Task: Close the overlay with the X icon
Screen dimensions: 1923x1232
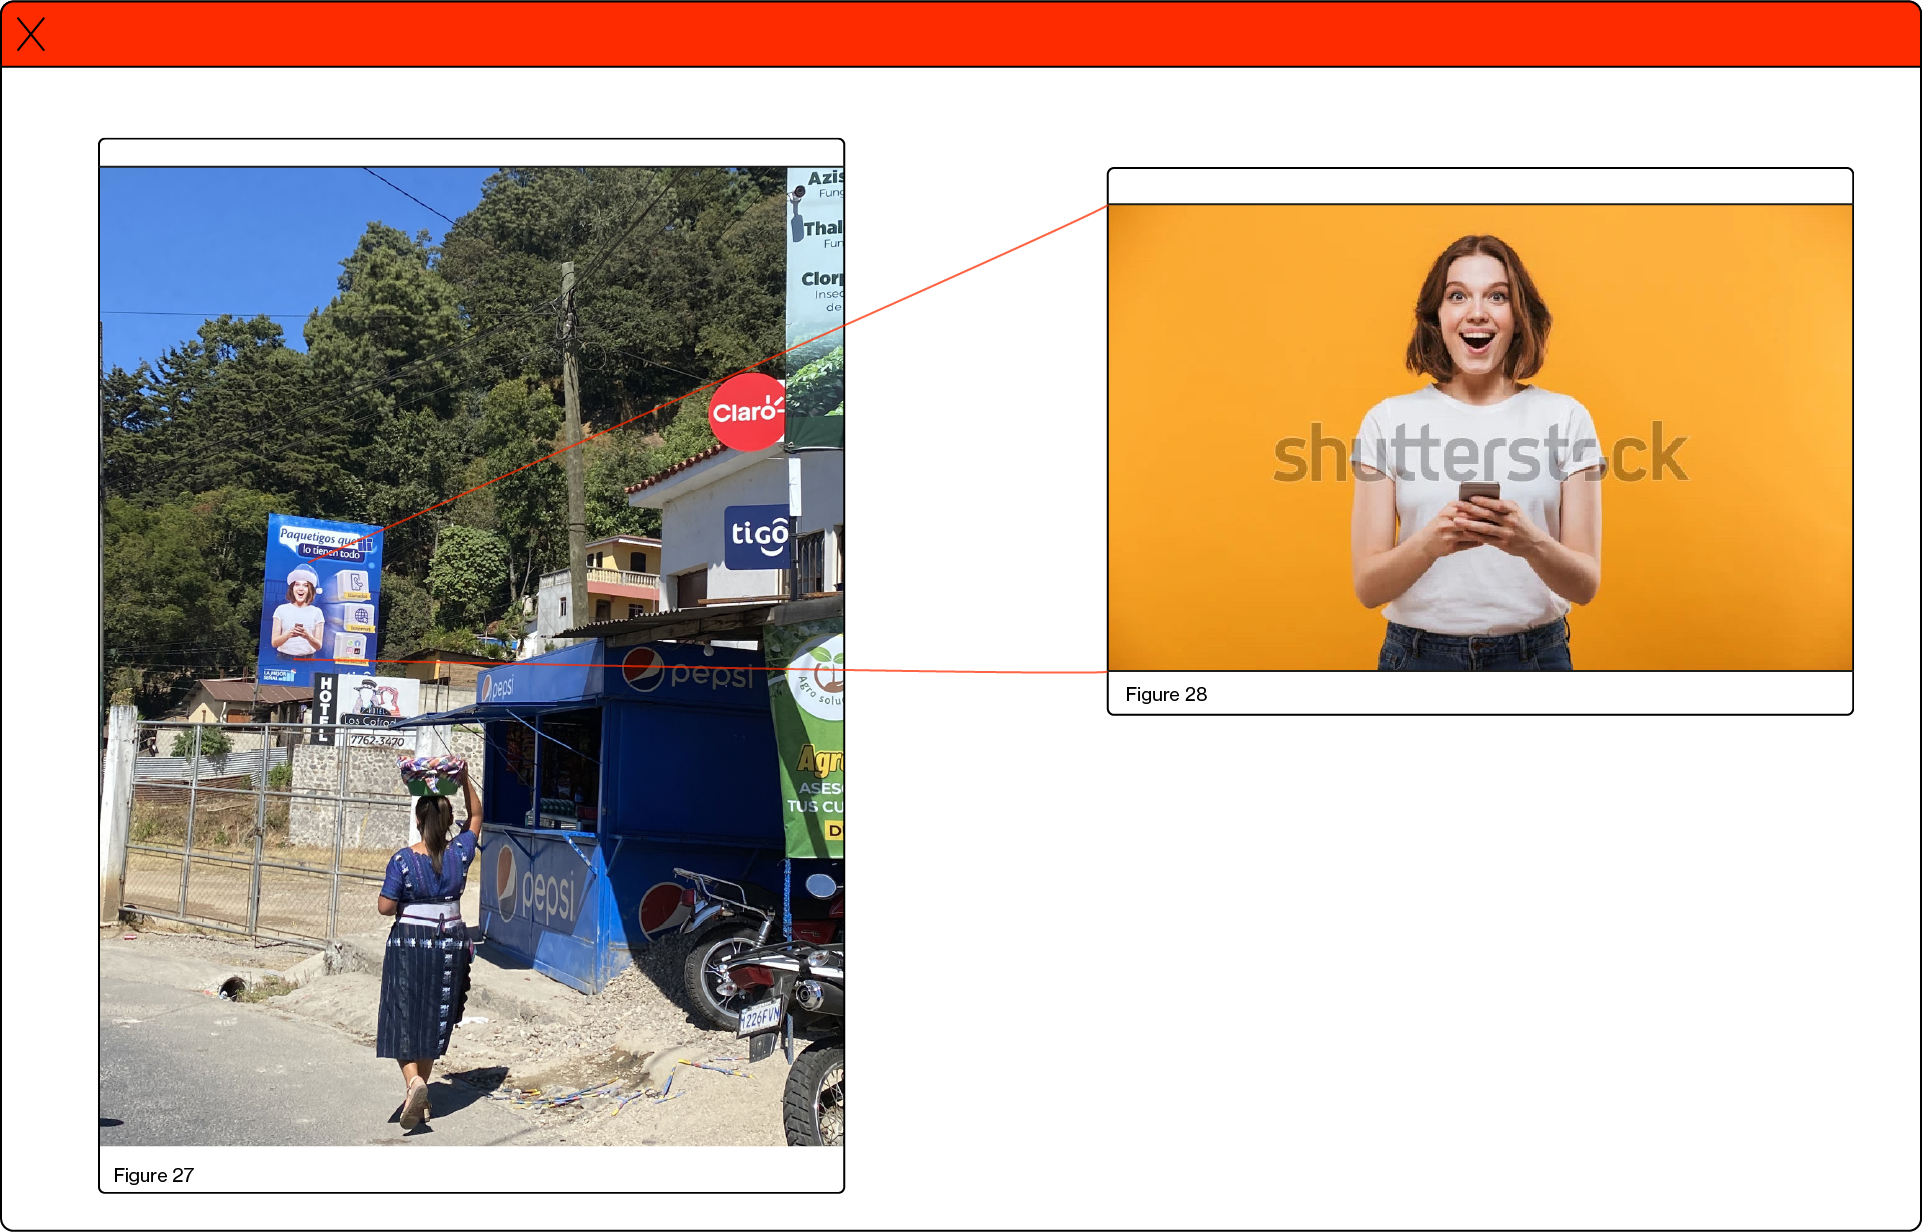Action: pyautogui.click(x=31, y=34)
